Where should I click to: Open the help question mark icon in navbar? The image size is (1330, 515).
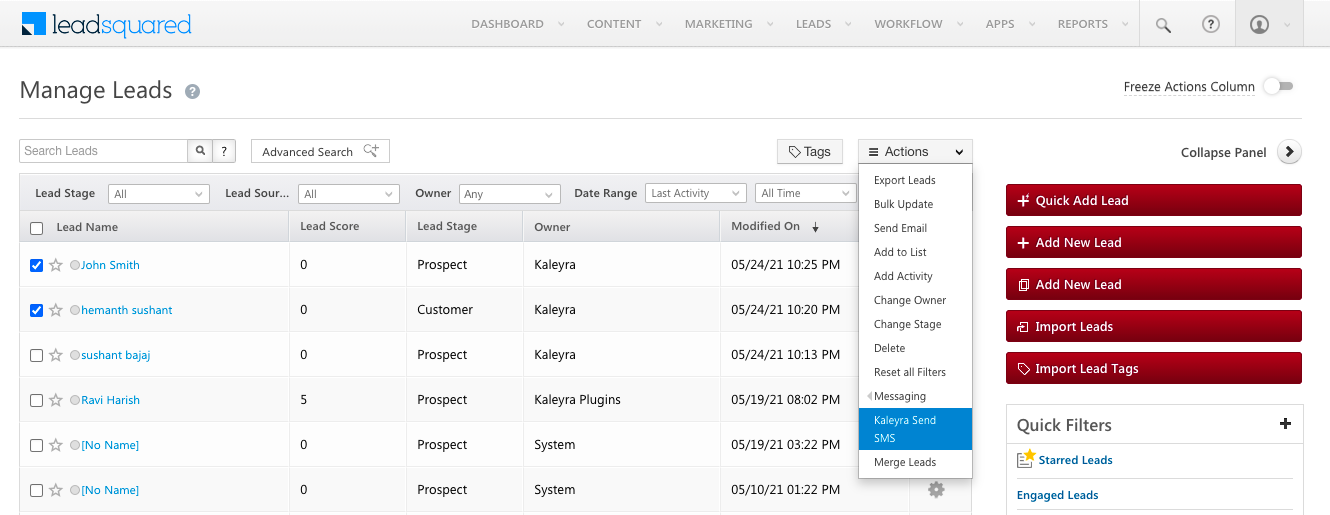(x=1211, y=25)
